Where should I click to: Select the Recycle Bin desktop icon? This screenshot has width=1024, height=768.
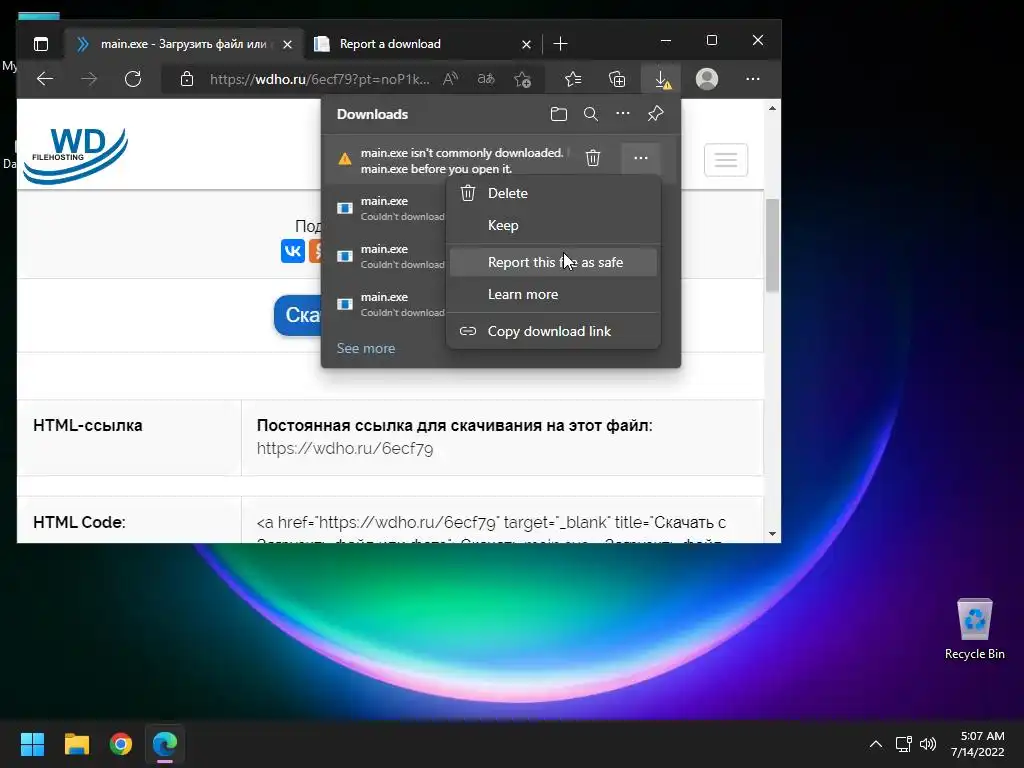[974, 630]
